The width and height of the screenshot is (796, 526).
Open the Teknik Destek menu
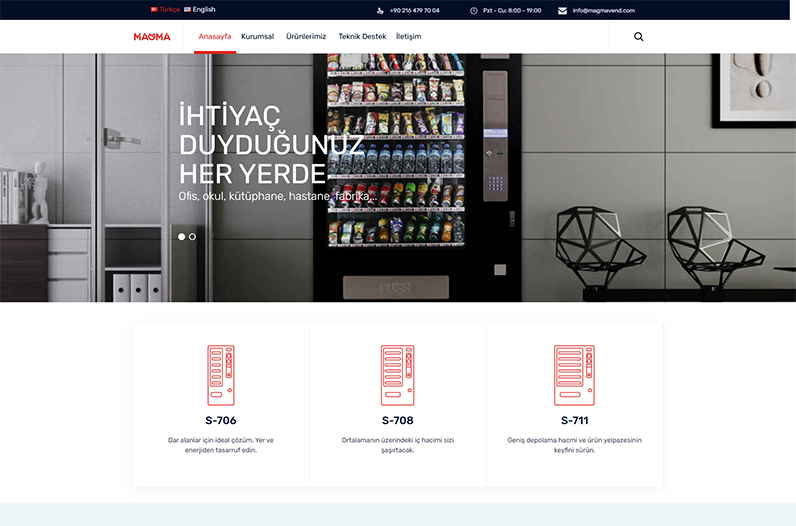[x=362, y=37]
